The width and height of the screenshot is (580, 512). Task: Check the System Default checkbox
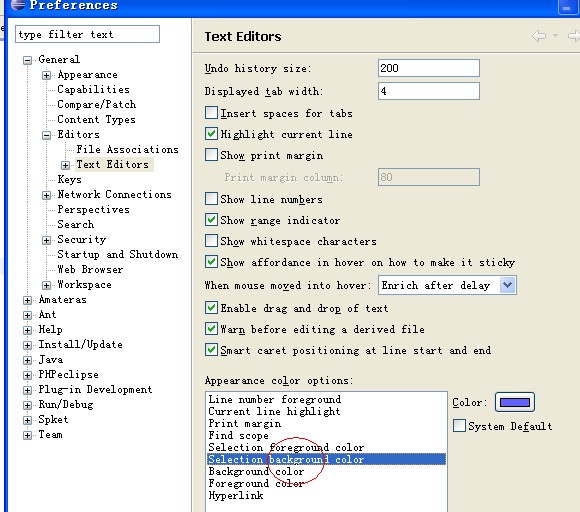459,425
